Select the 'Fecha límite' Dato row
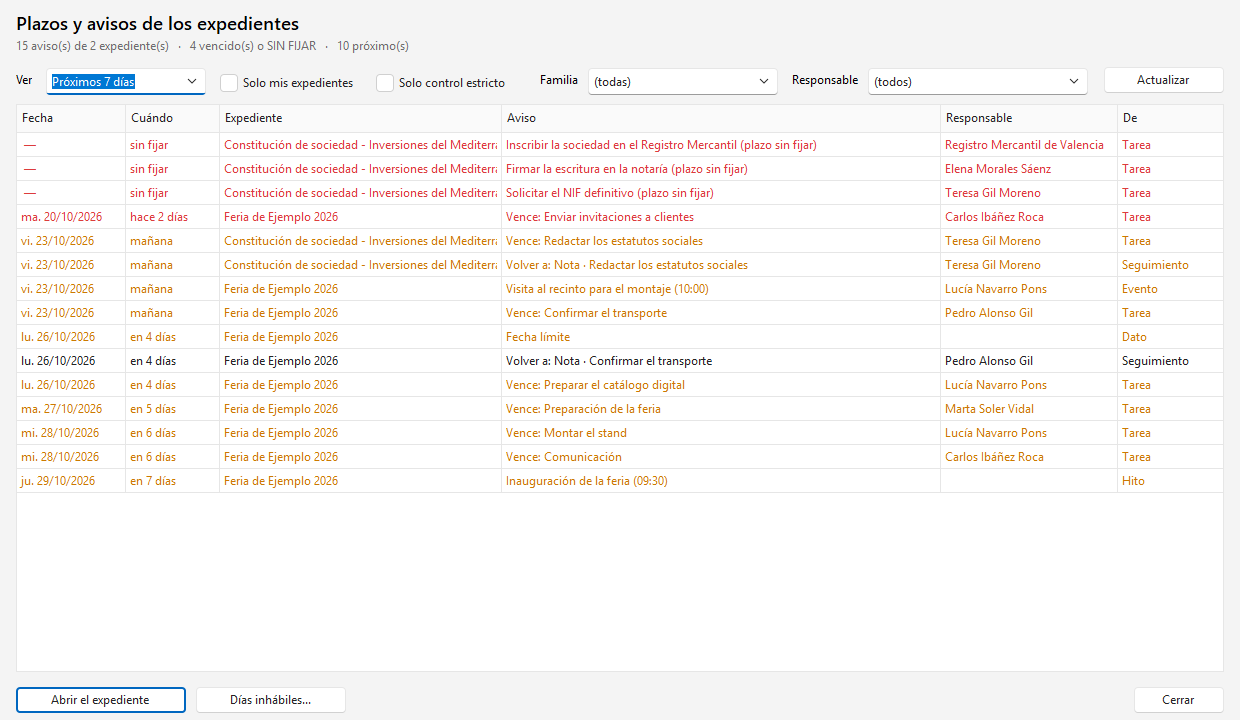 pyautogui.click(x=620, y=337)
